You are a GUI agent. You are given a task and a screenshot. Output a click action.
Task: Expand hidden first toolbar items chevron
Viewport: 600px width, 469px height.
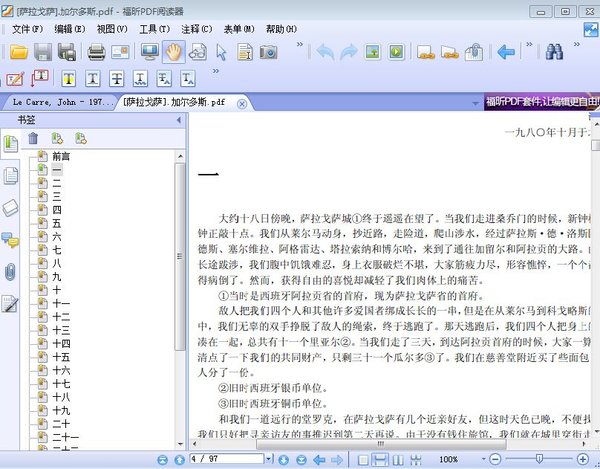coord(300,44)
